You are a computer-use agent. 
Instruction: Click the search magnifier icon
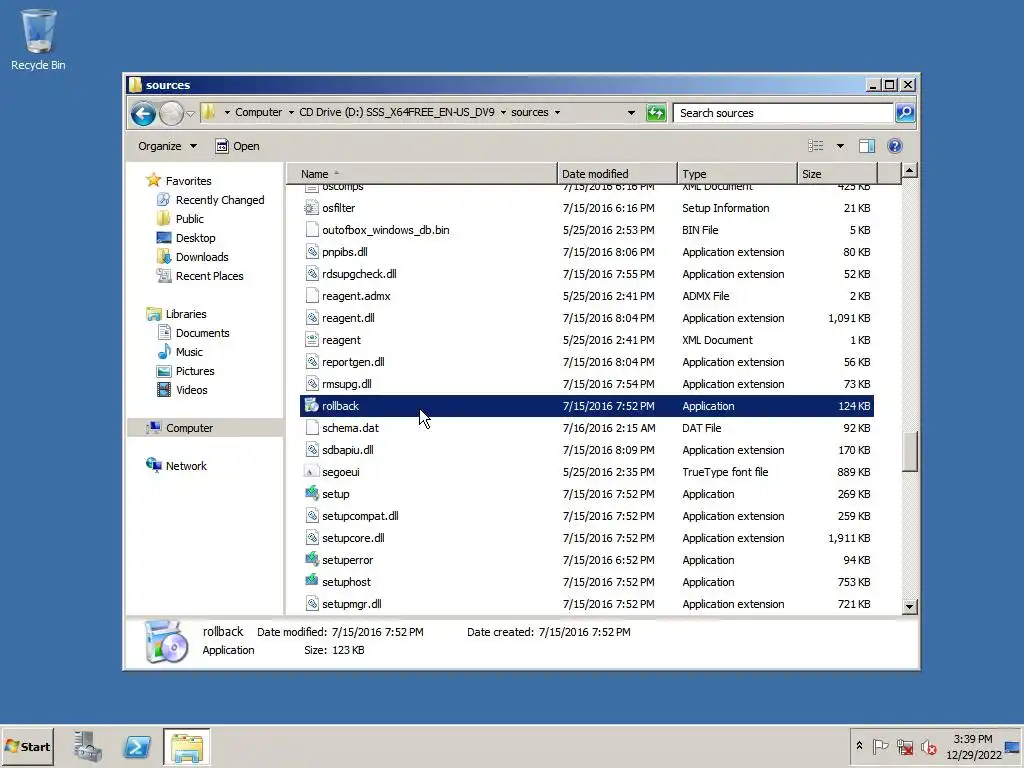click(x=904, y=113)
